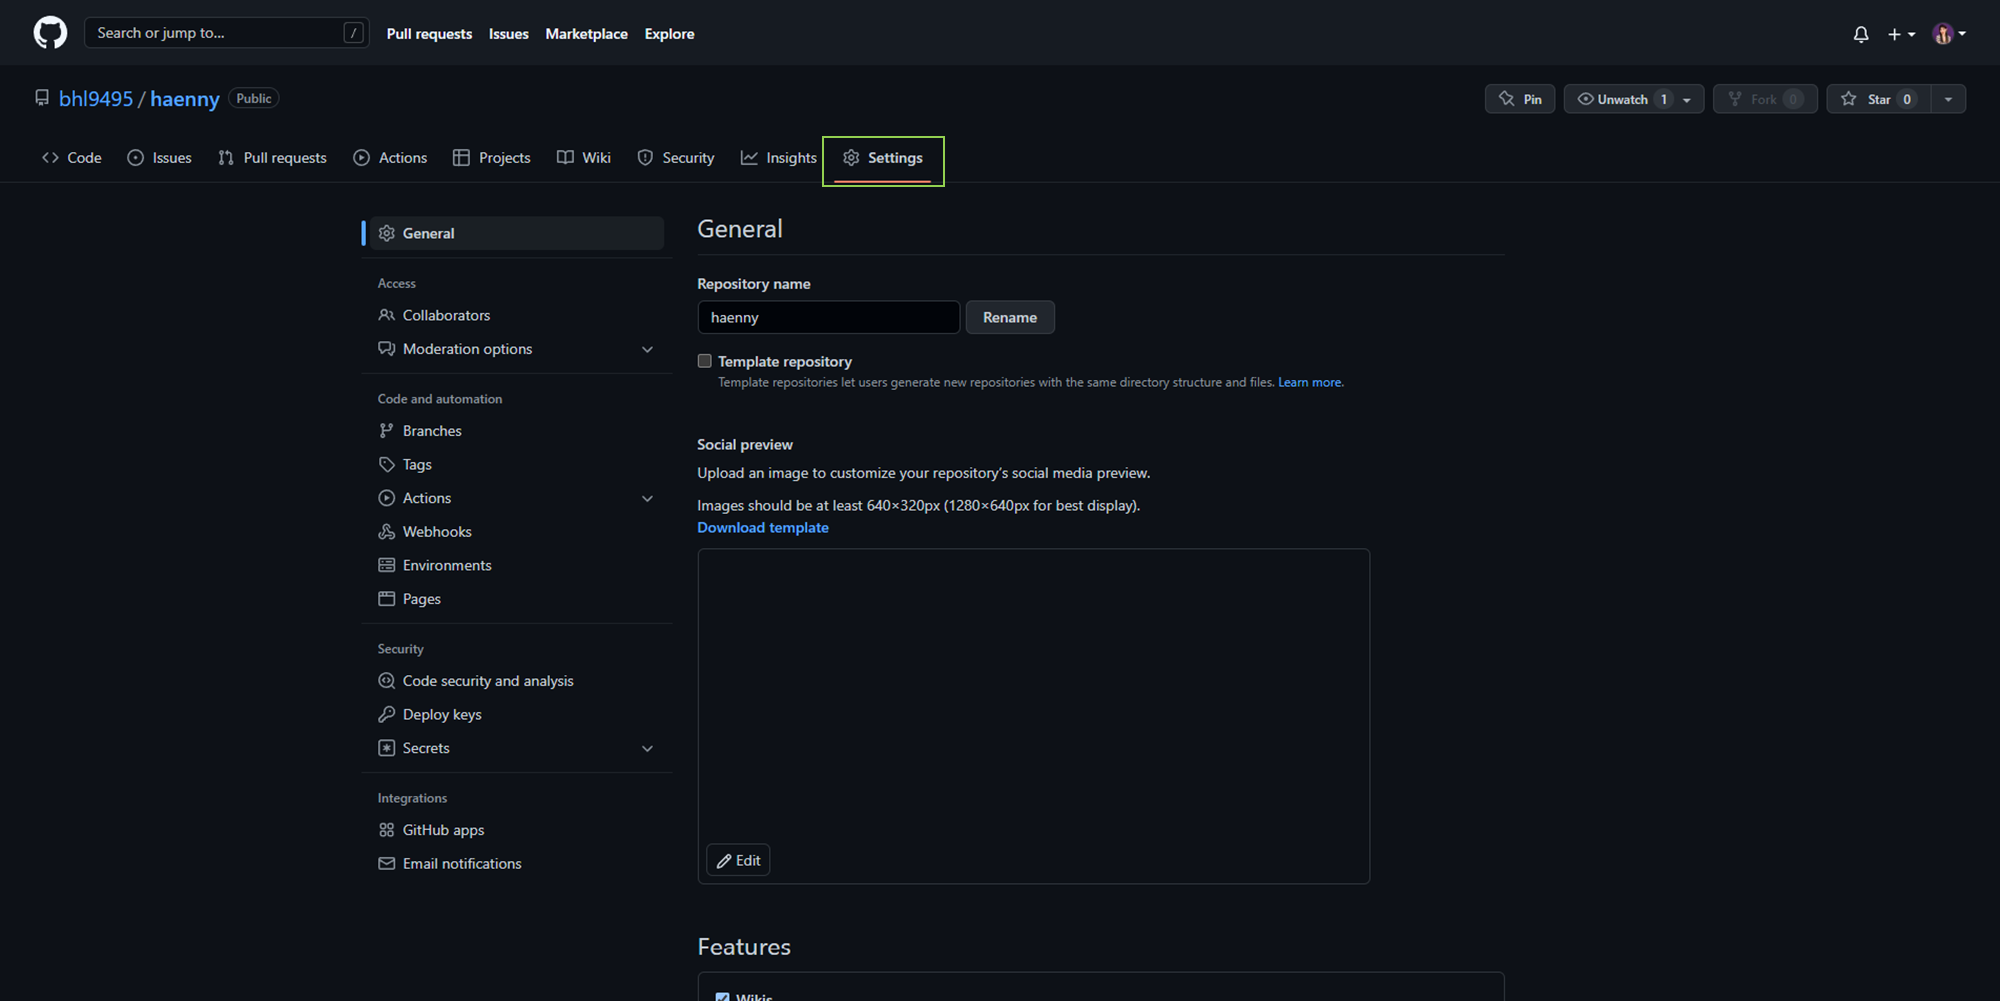
Task: Open the Learn more link
Action: point(1310,382)
